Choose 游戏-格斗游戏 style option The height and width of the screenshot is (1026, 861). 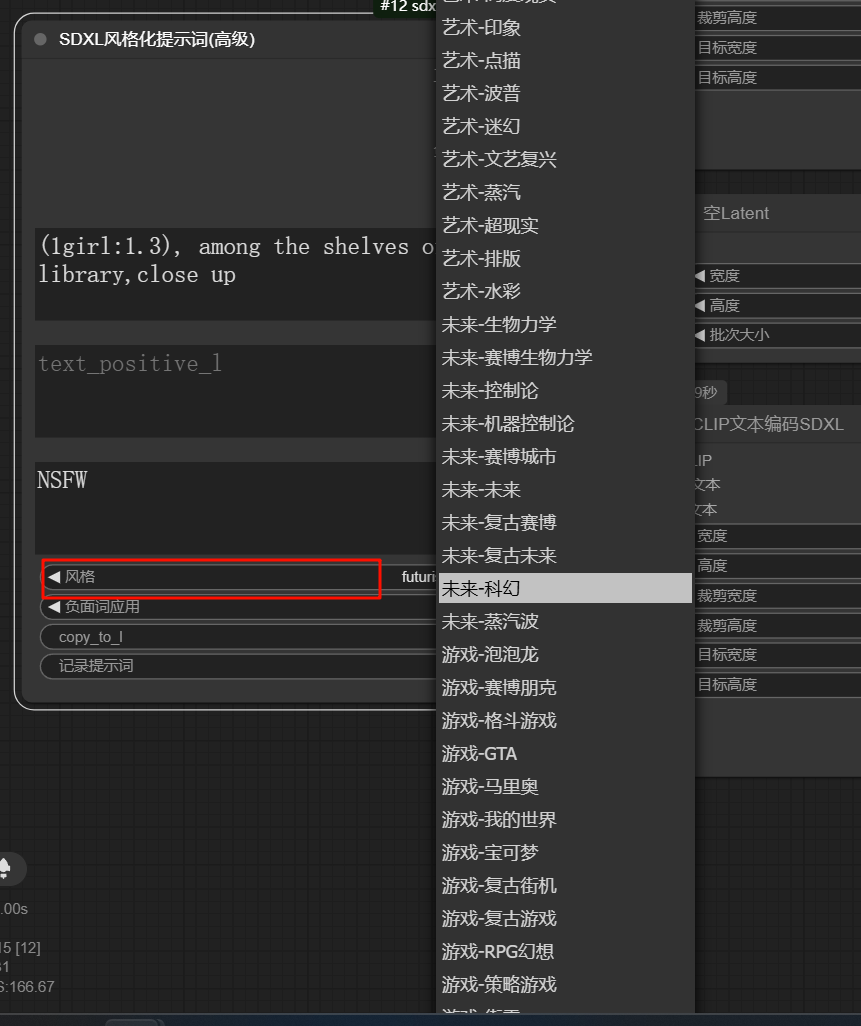coord(565,720)
